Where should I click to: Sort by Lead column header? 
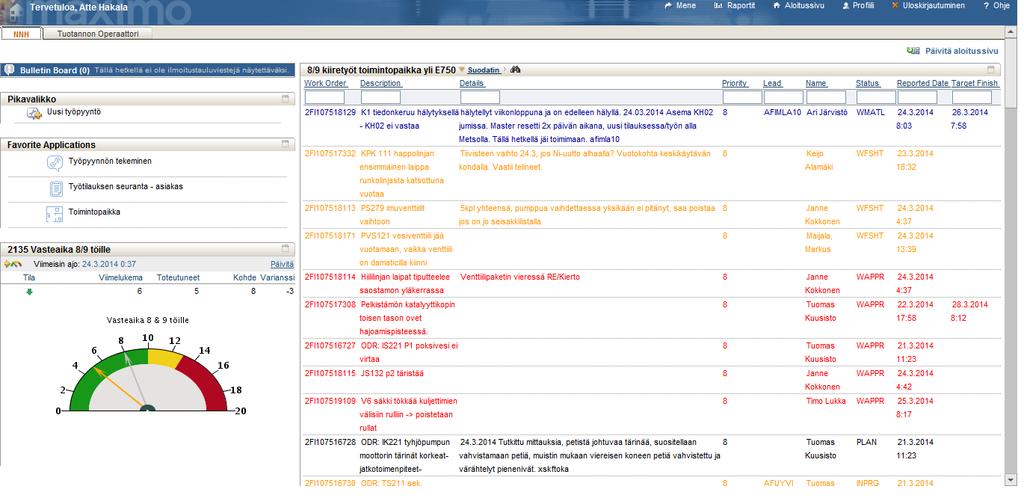pos(772,84)
